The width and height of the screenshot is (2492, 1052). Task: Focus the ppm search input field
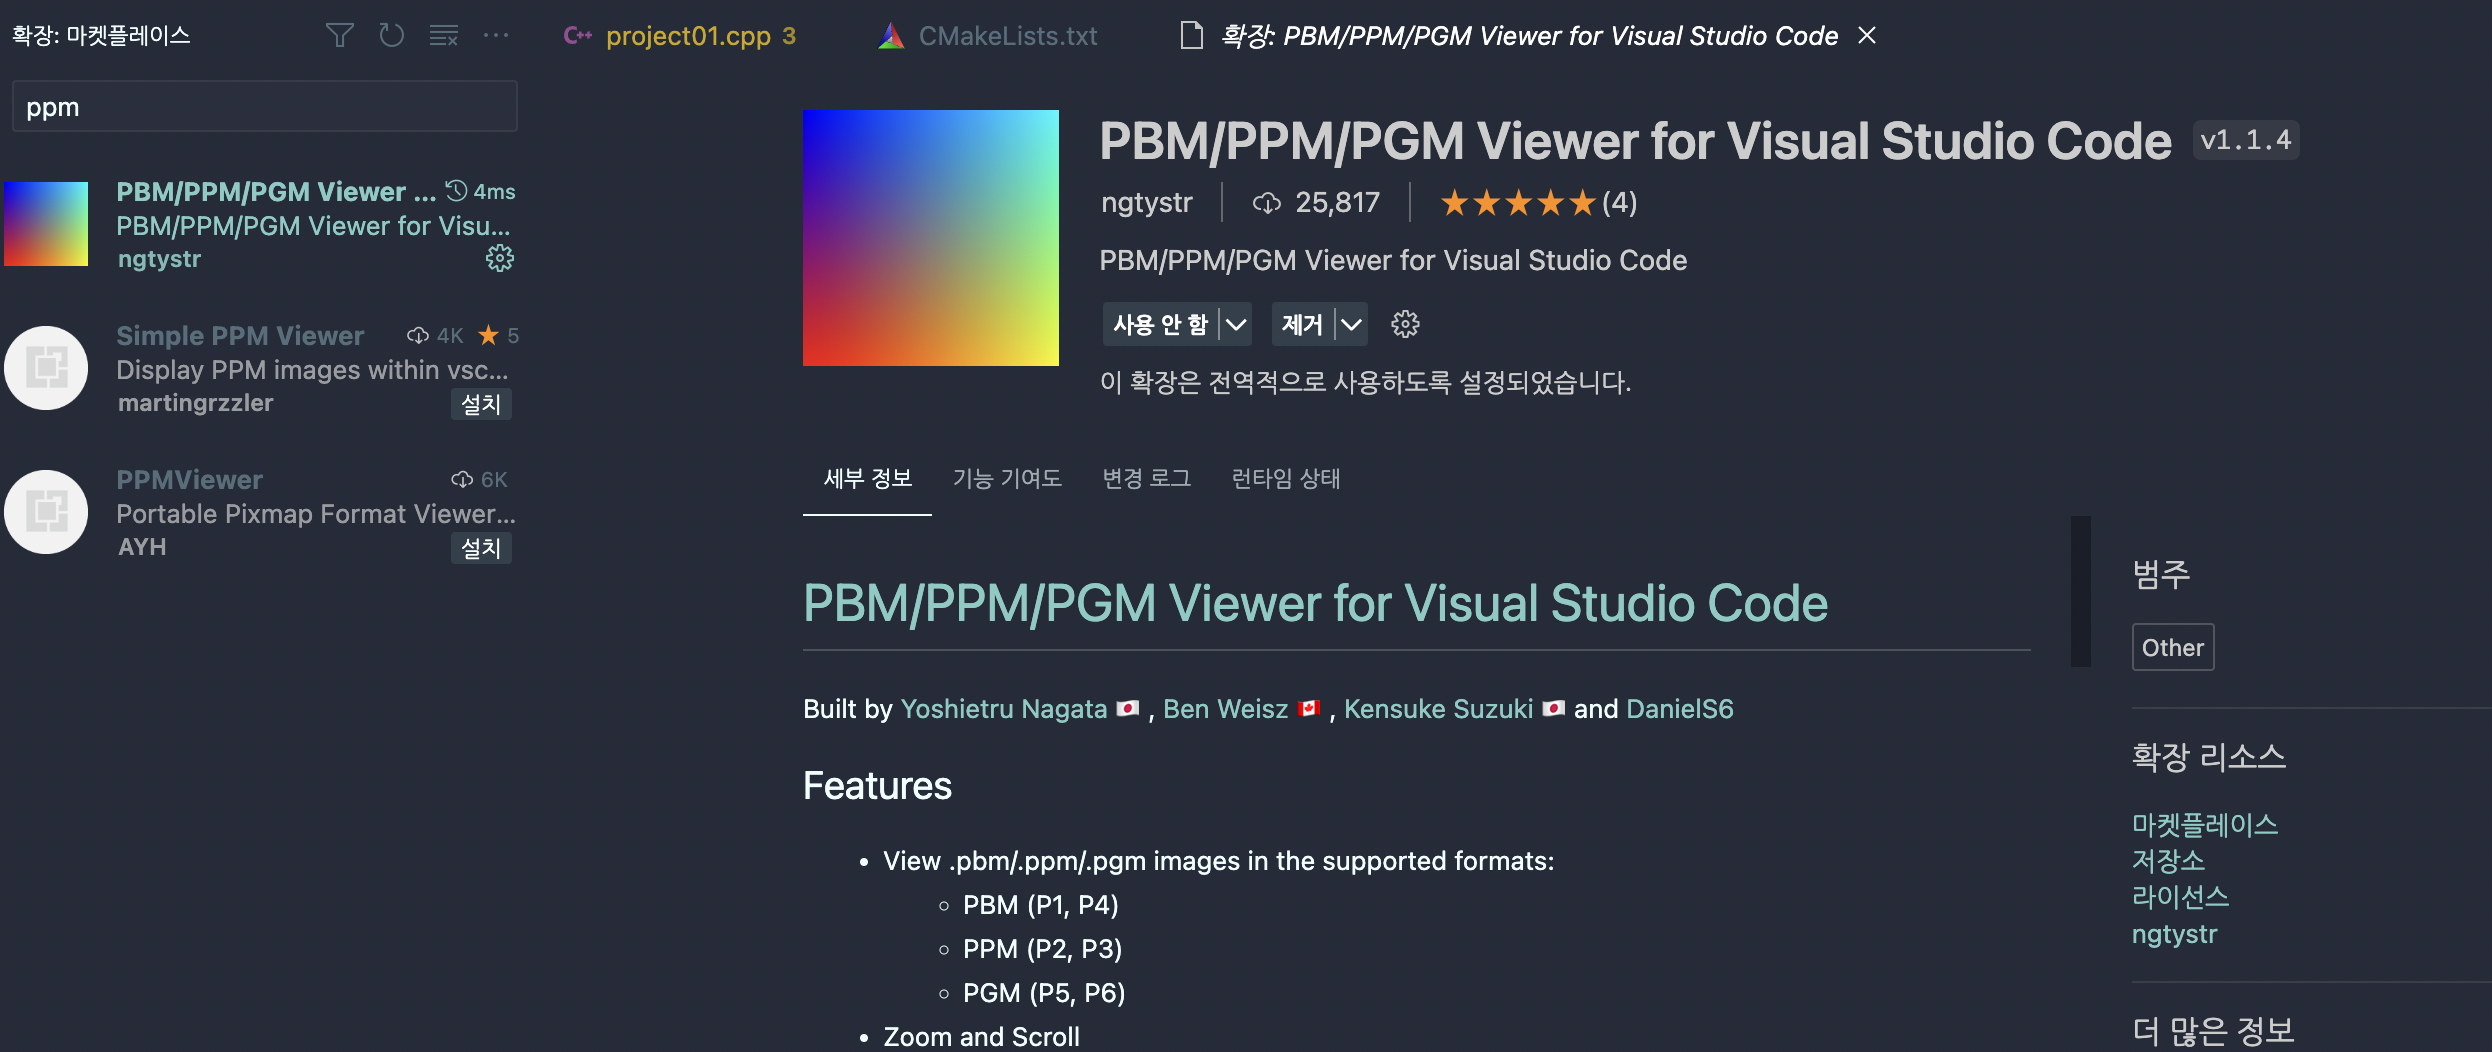pos(264,107)
